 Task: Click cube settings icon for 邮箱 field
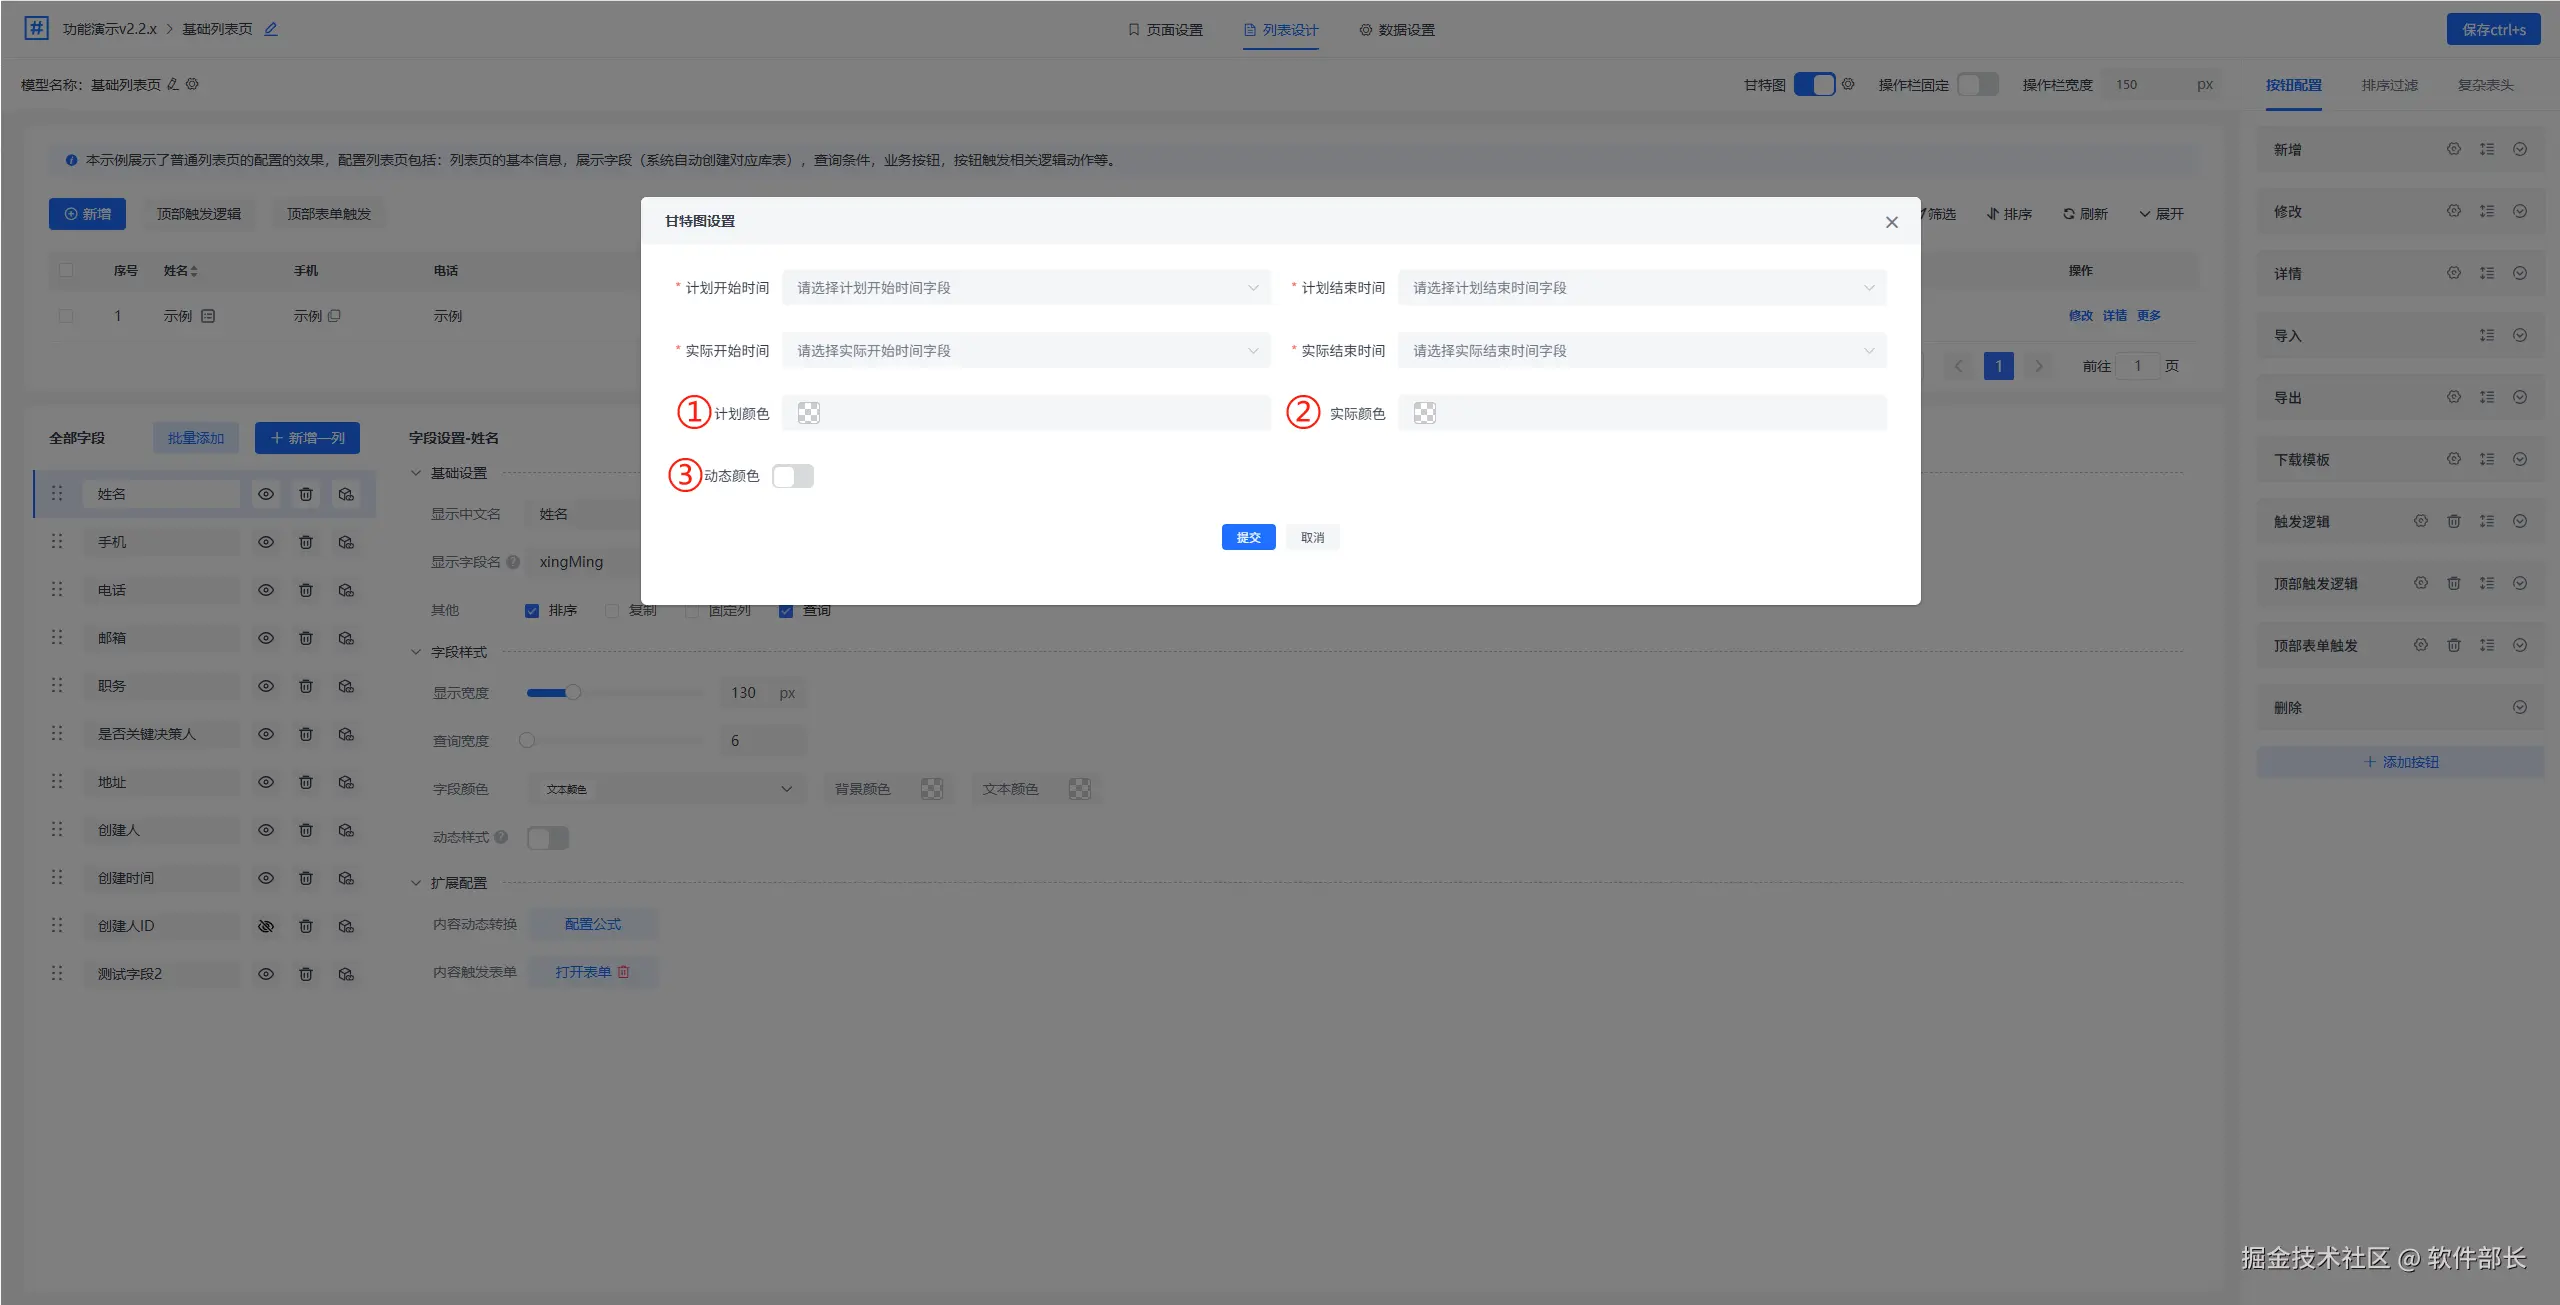click(x=346, y=638)
